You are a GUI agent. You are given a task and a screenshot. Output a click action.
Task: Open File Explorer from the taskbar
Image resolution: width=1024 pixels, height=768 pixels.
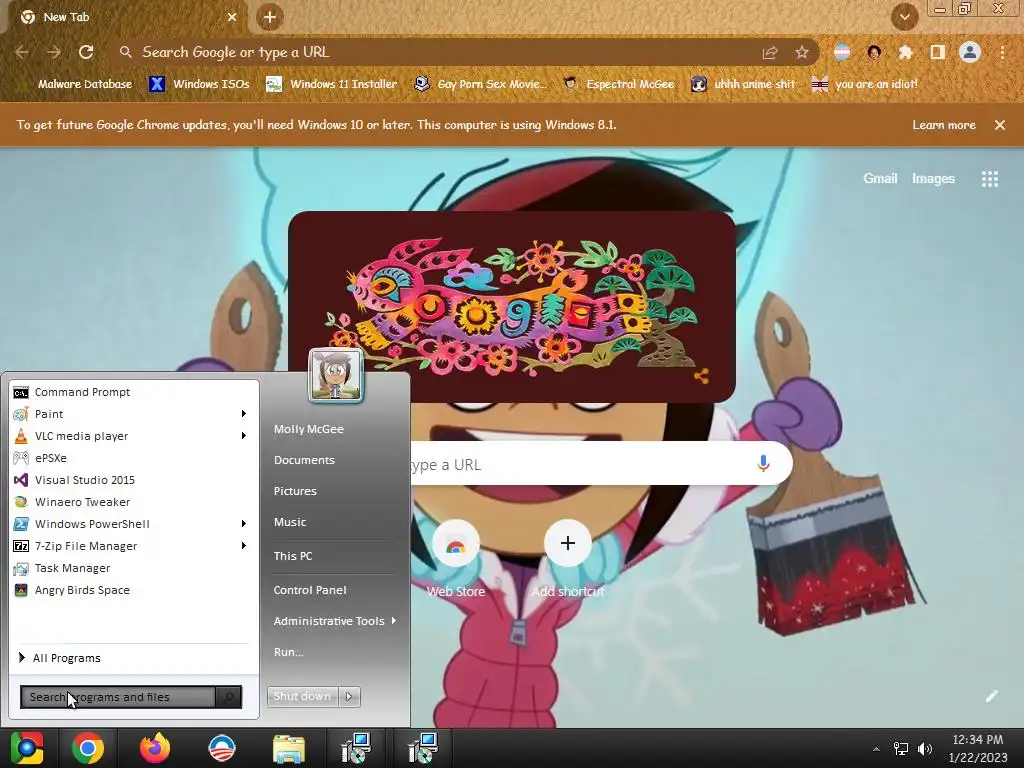289,748
